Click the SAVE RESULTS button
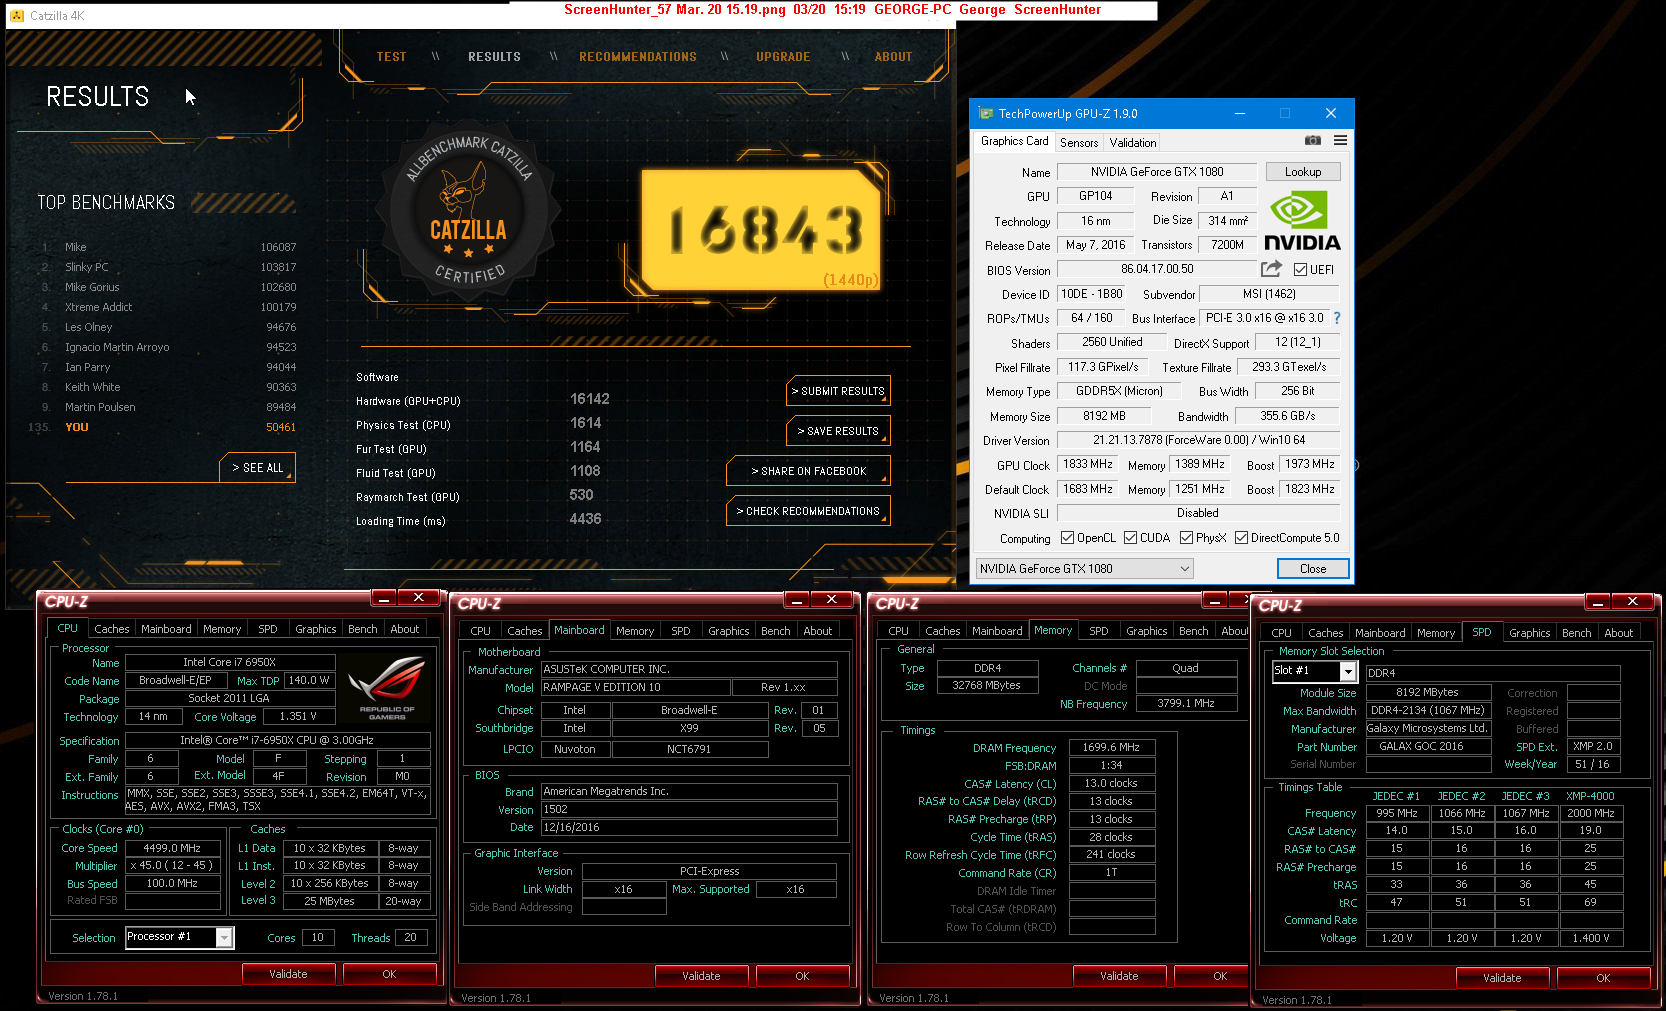1666x1011 pixels. coord(838,431)
